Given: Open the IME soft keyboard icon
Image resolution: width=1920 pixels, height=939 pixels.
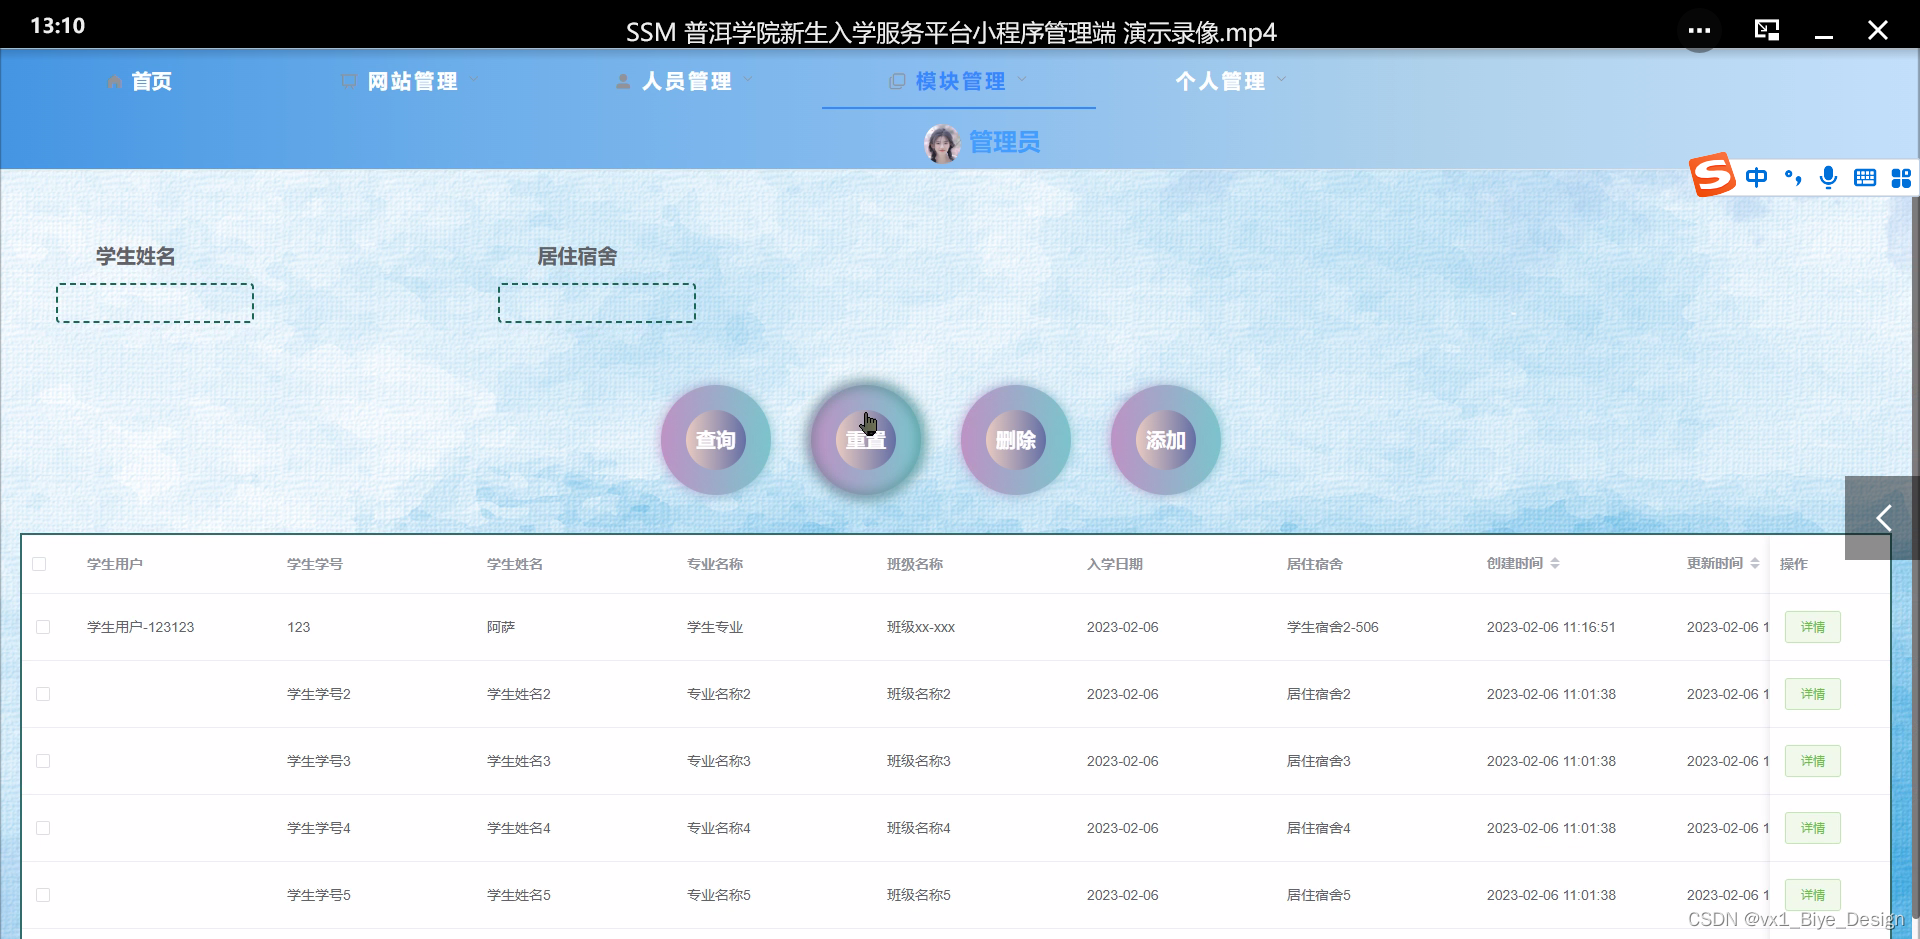Looking at the screenshot, I should point(1865,178).
